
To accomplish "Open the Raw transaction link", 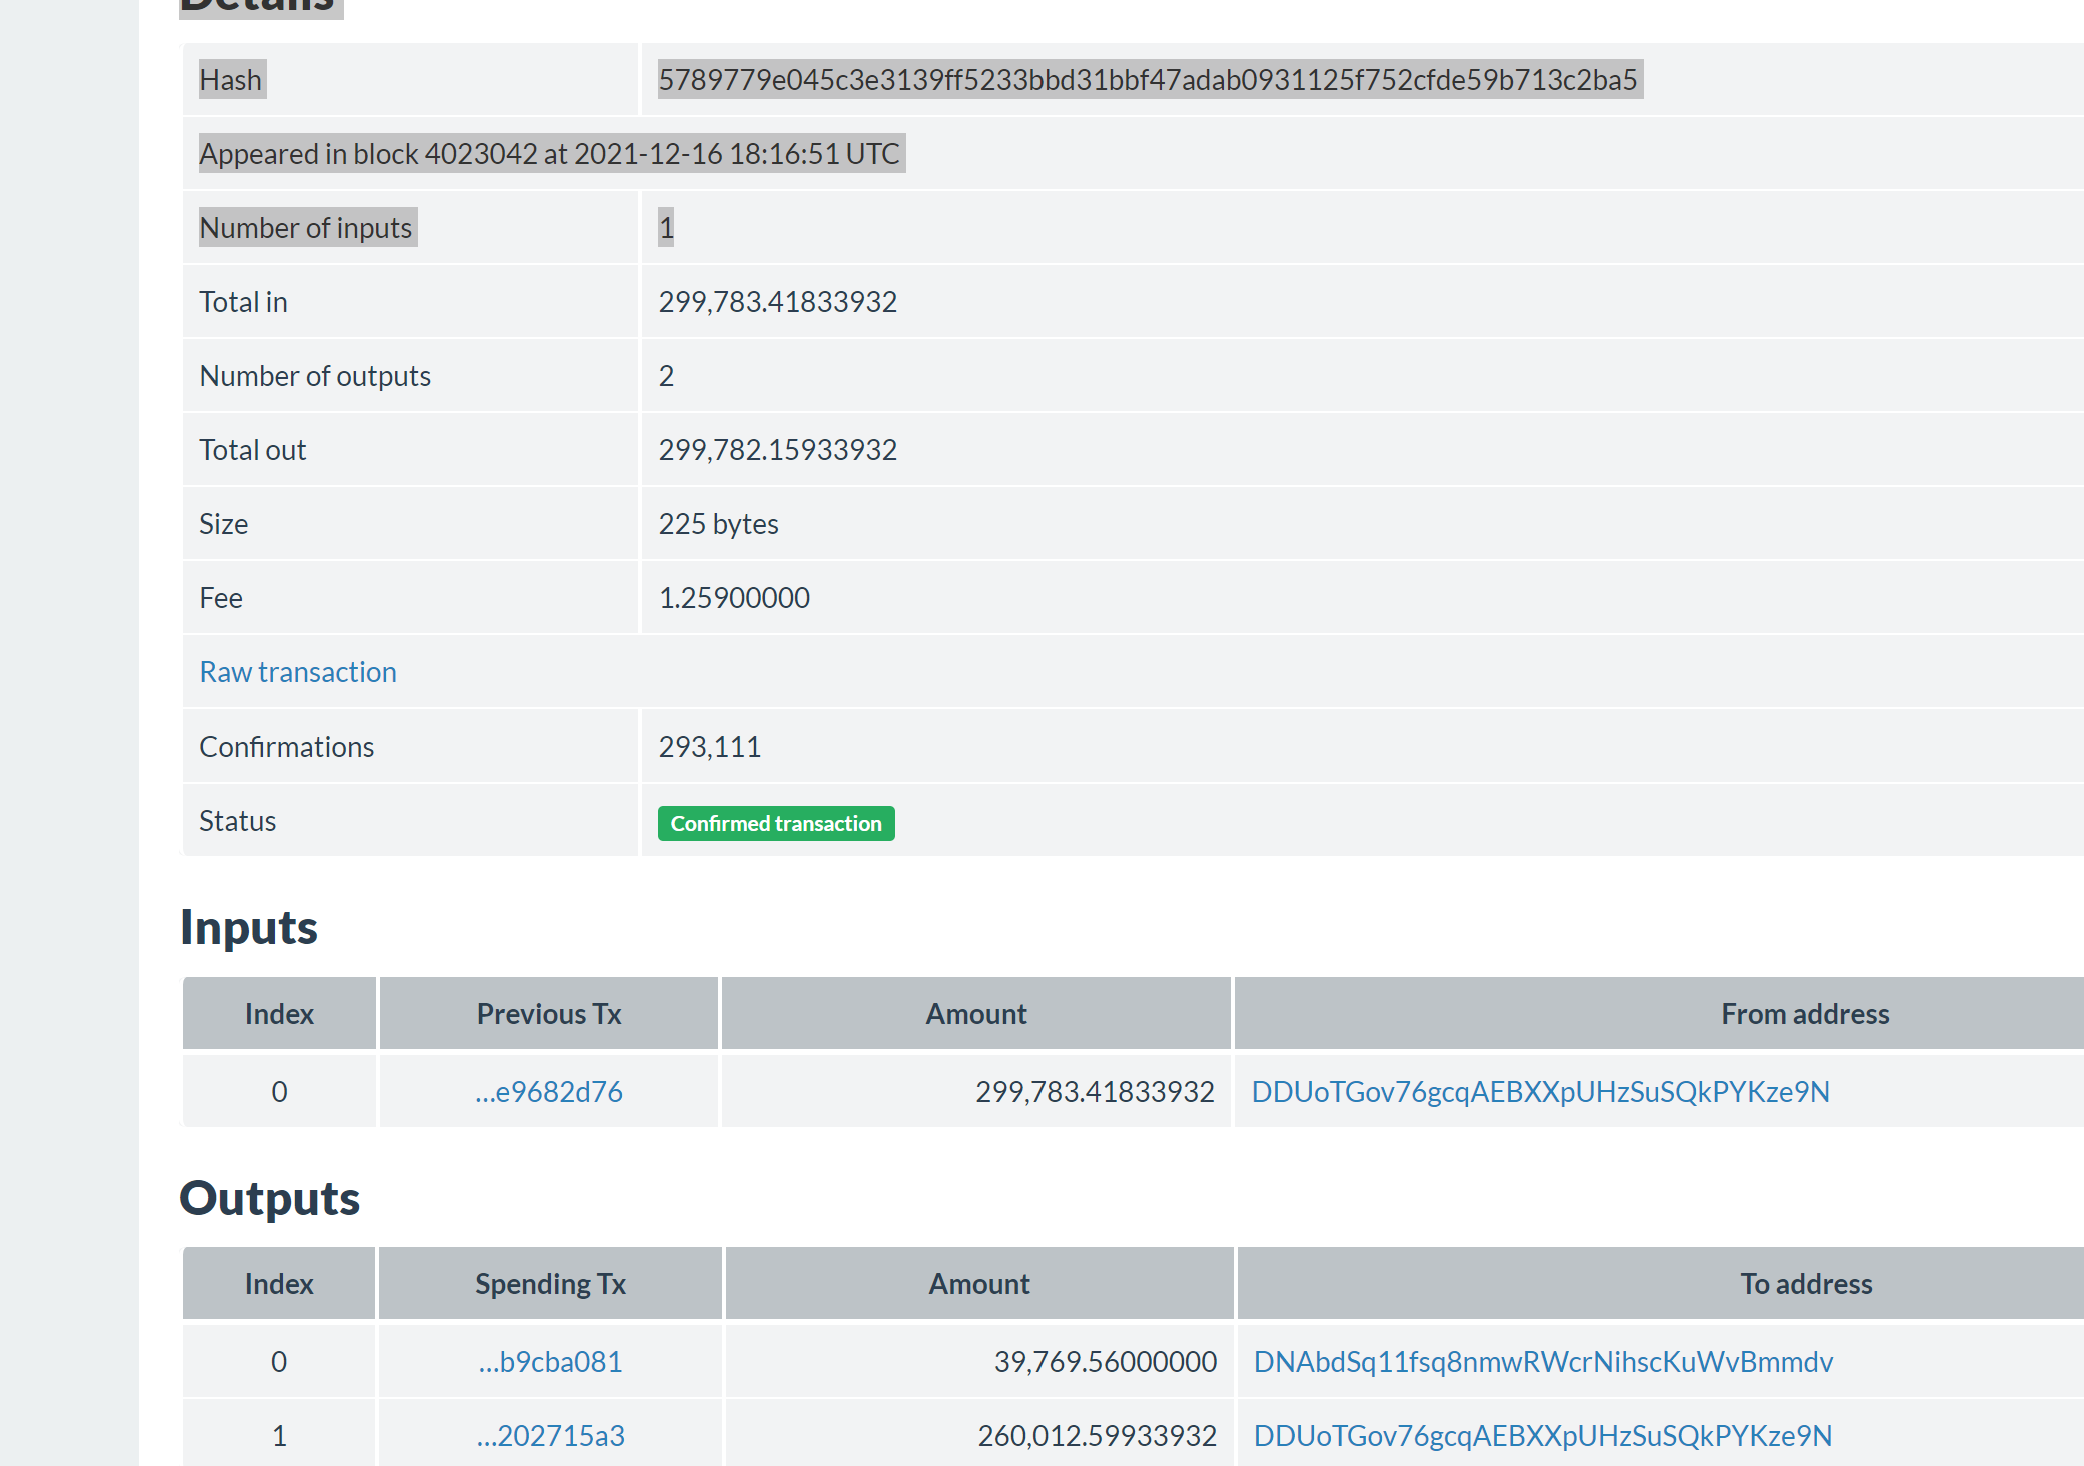I will click(297, 671).
